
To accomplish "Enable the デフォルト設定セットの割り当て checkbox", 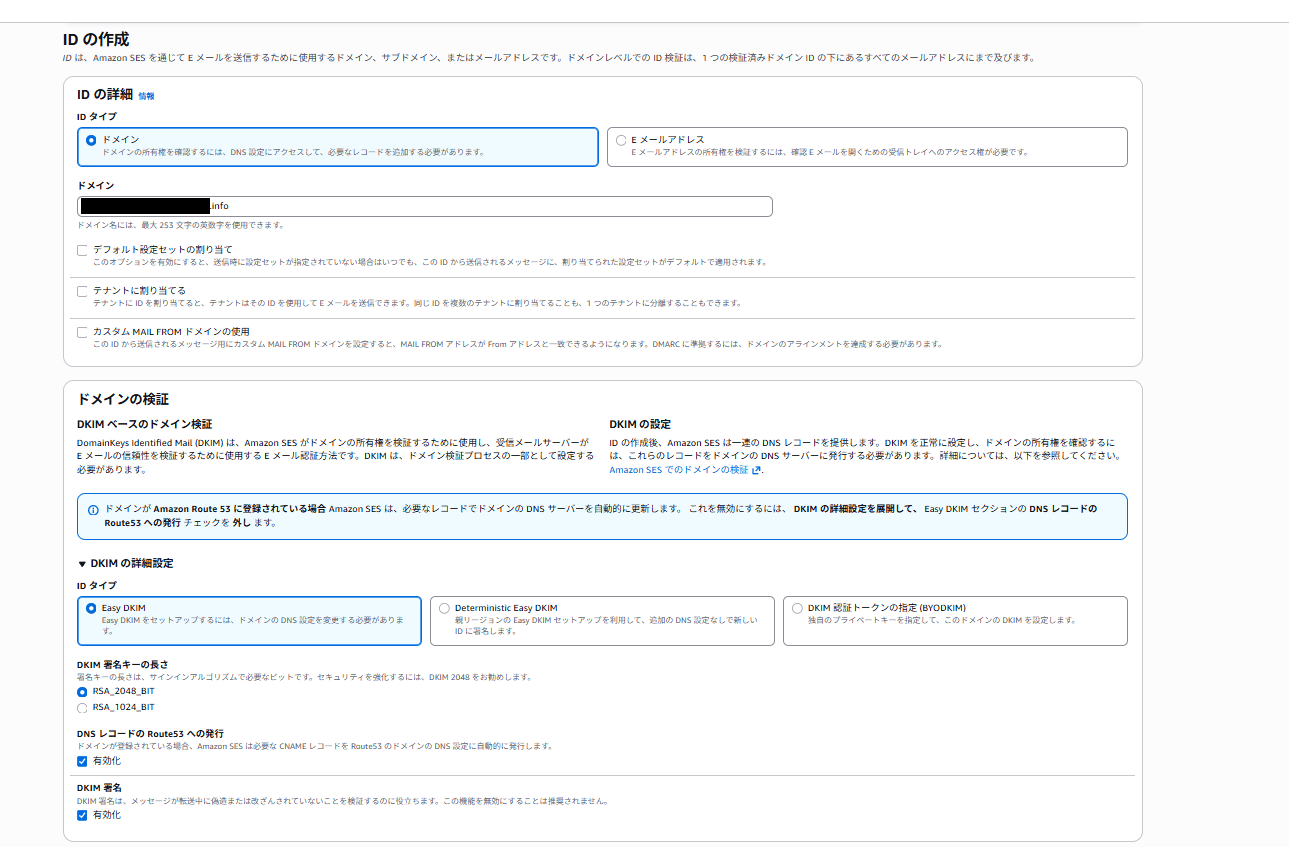I will (83, 250).
